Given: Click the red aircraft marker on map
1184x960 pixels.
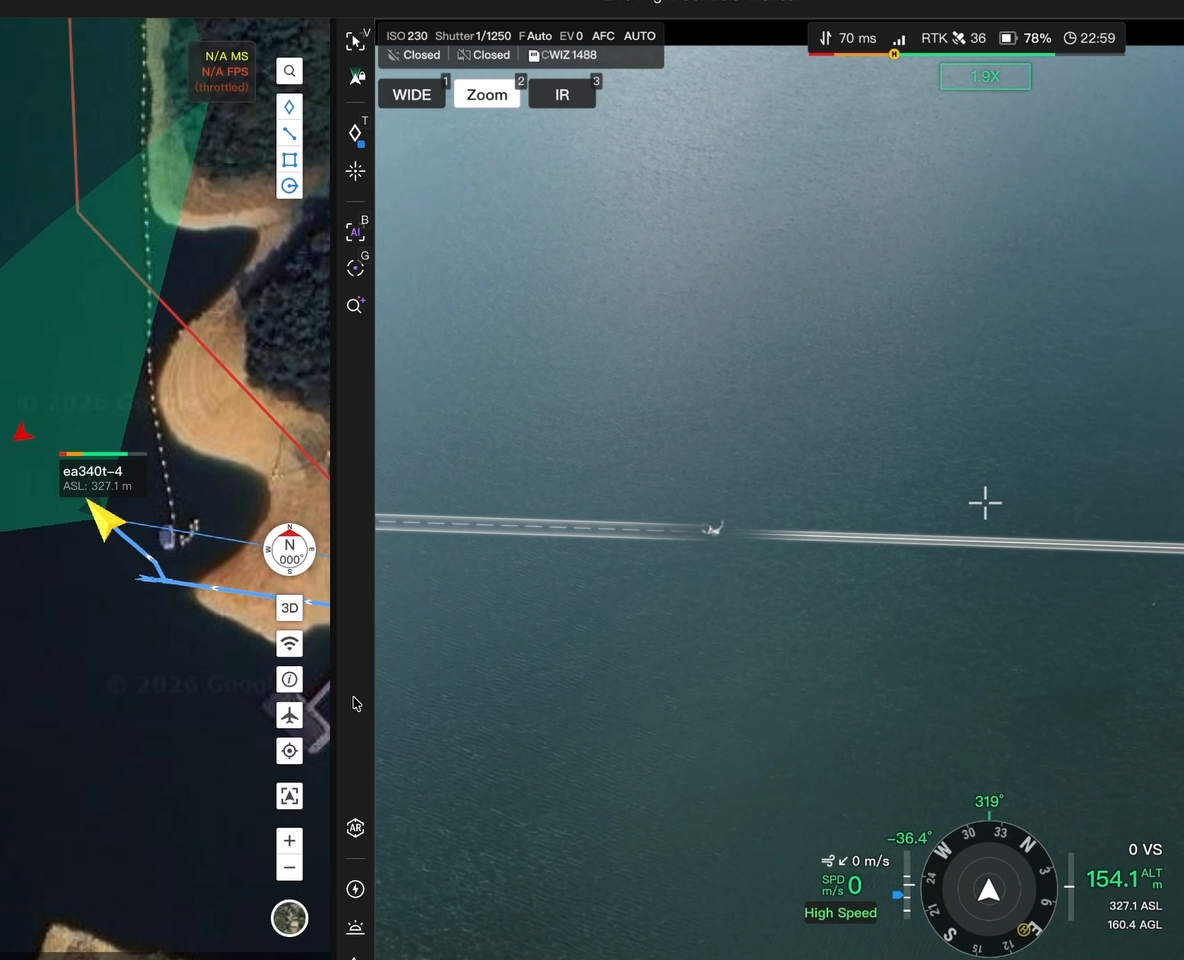Looking at the screenshot, I should 23,431.
